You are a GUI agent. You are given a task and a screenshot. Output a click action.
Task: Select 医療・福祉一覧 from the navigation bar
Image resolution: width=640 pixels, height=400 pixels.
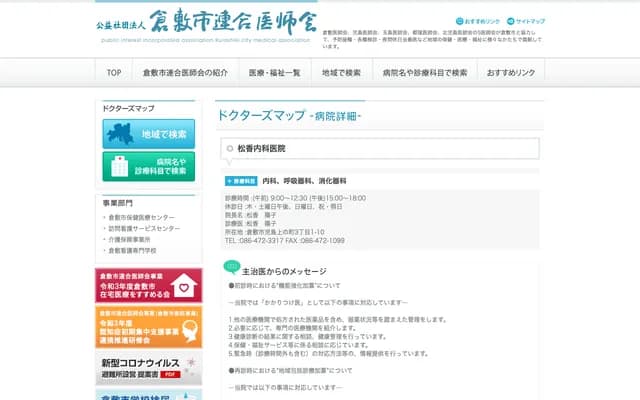274,73
